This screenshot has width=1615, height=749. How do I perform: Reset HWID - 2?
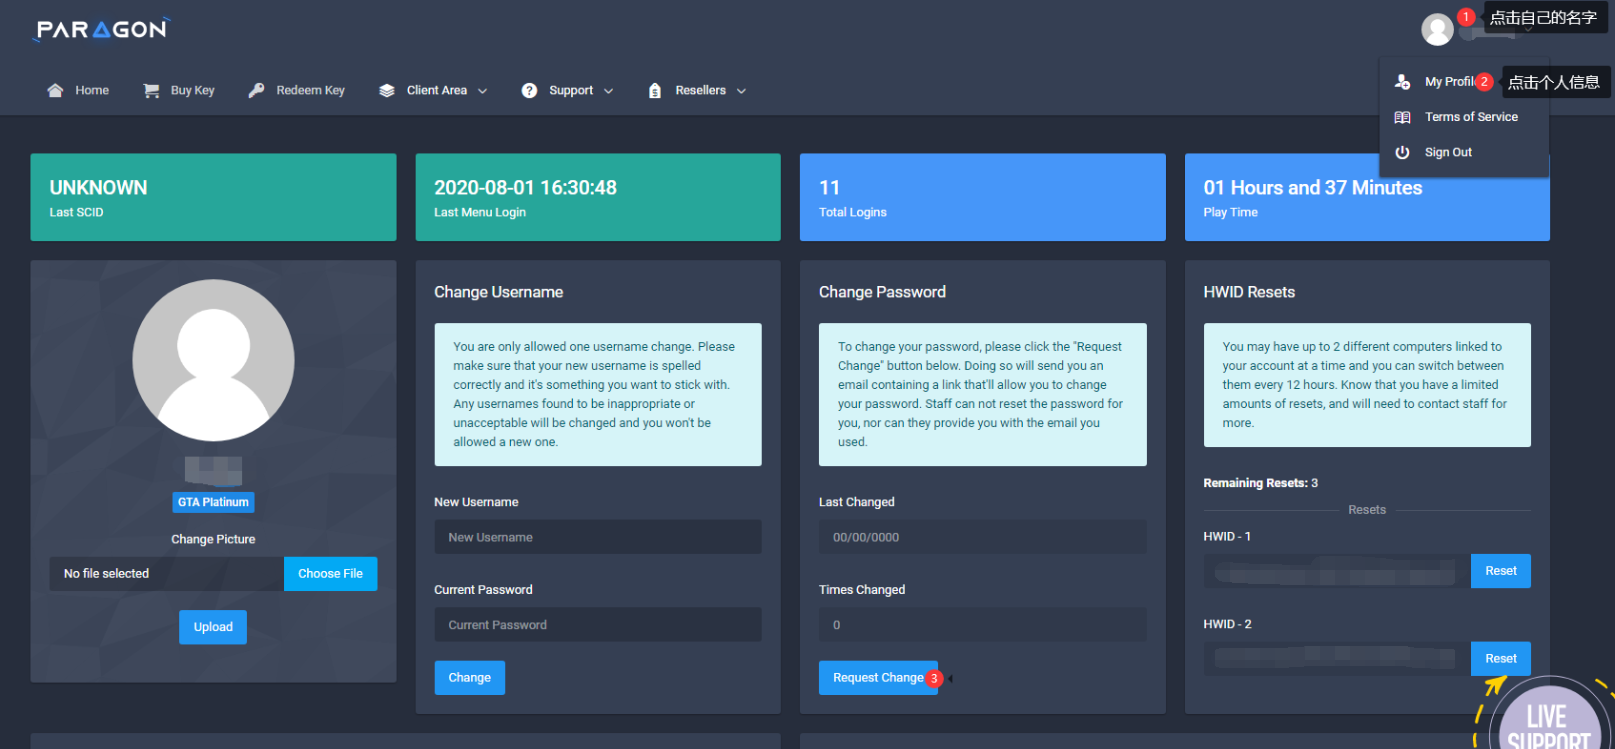click(1500, 658)
